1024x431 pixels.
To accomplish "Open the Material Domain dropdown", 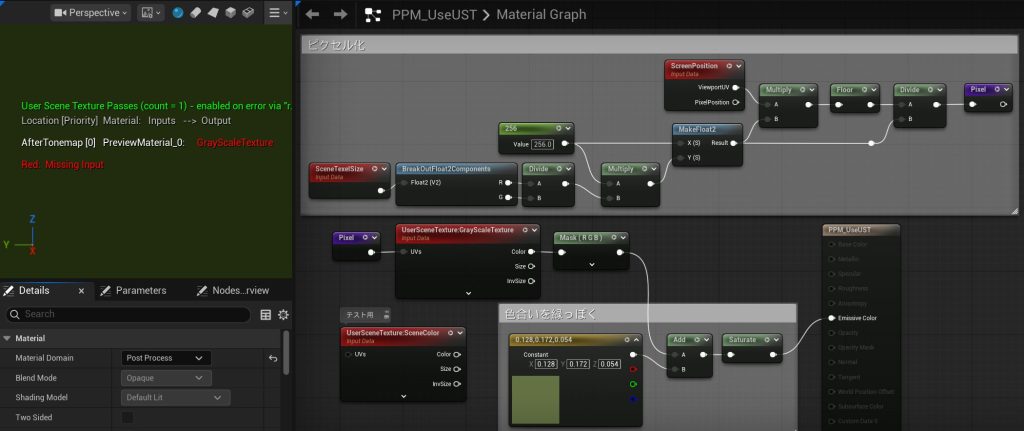I will point(166,358).
